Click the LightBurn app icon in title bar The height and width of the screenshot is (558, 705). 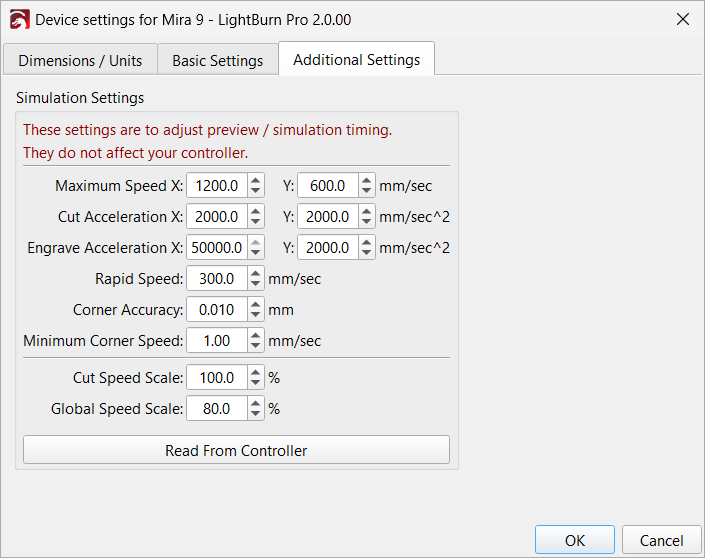click(19, 19)
